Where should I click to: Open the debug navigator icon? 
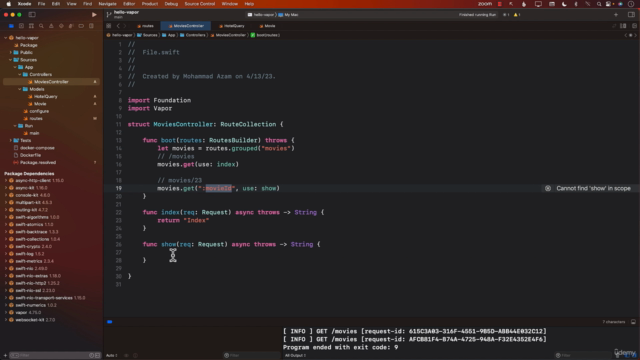(71, 26)
